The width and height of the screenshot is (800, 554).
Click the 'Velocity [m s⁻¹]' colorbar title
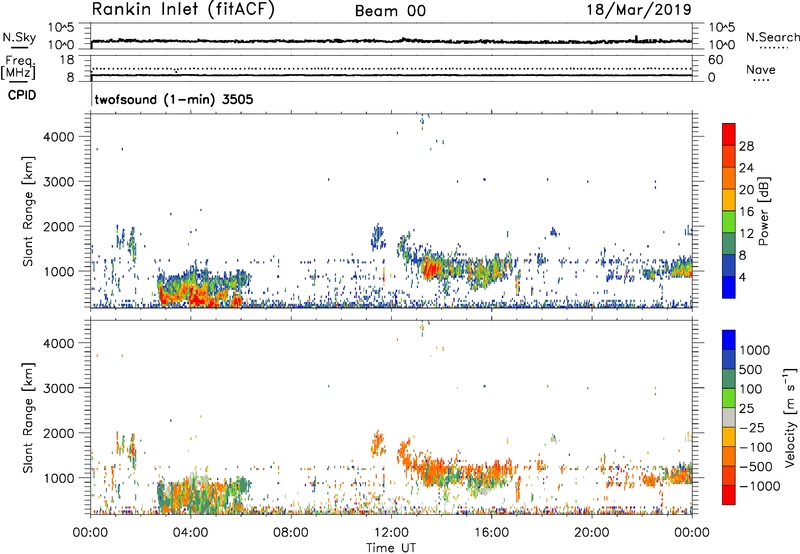tap(791, 417)
